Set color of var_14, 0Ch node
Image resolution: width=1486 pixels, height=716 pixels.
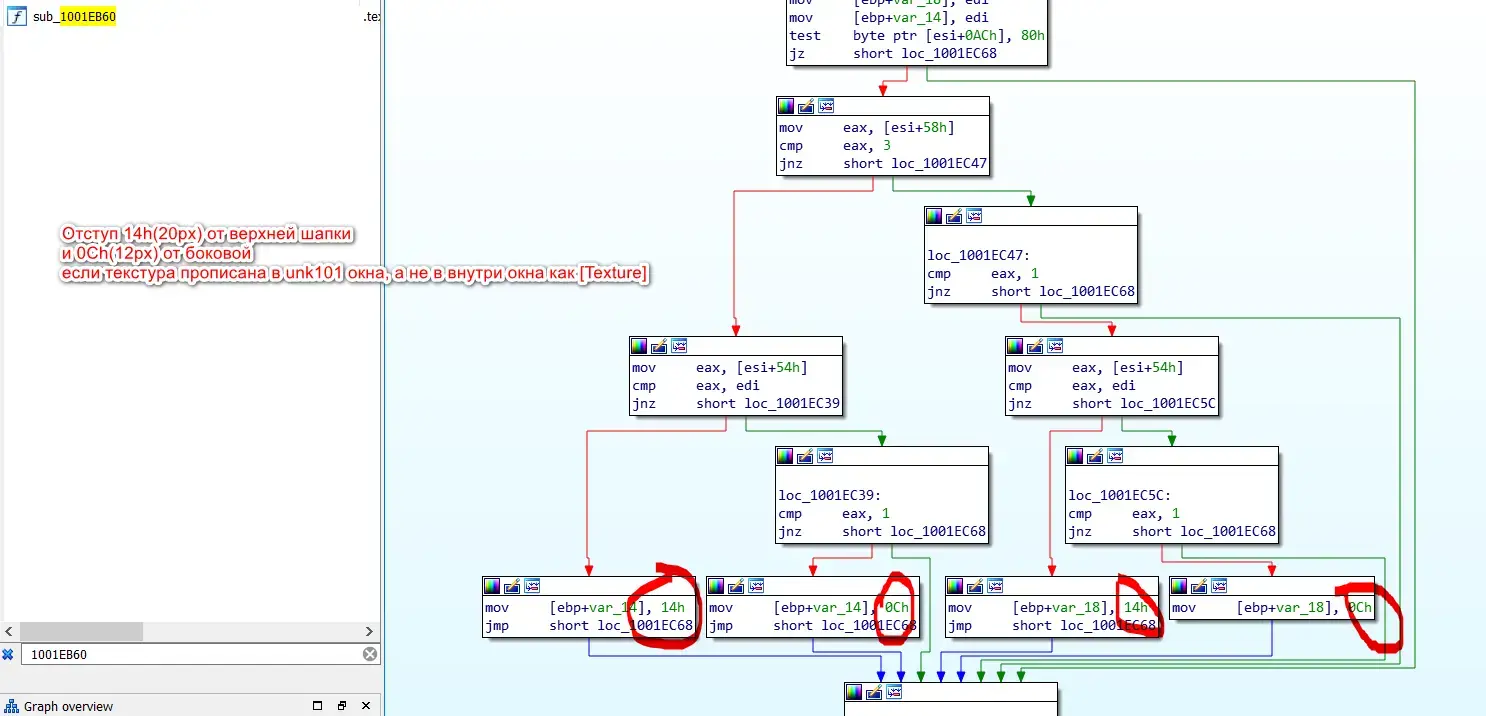(x=716, y=586)
